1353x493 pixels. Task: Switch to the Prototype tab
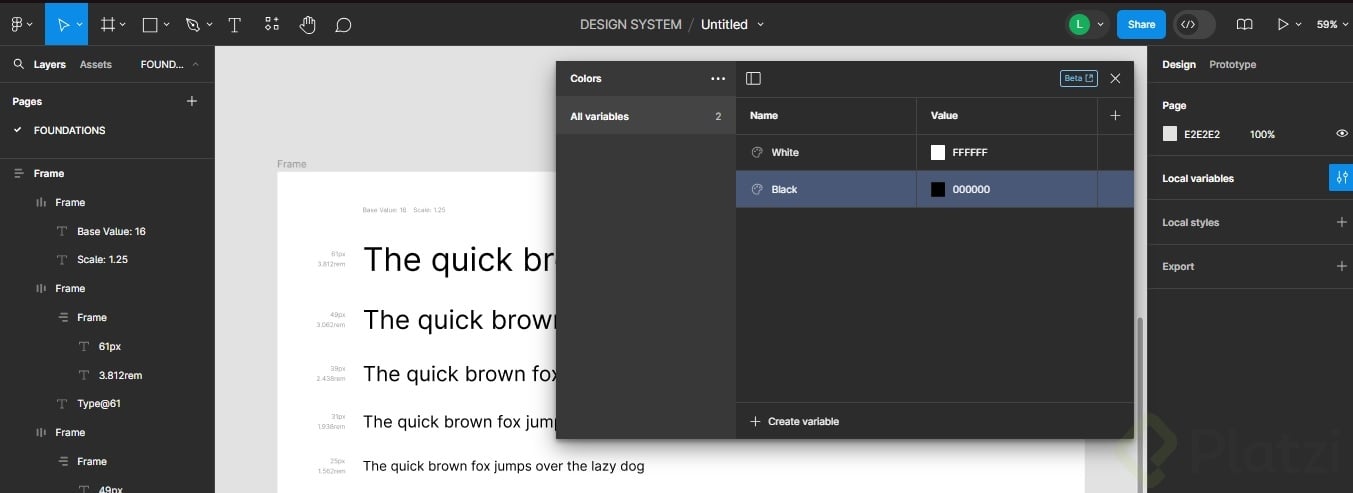[x=1232, y=64]
